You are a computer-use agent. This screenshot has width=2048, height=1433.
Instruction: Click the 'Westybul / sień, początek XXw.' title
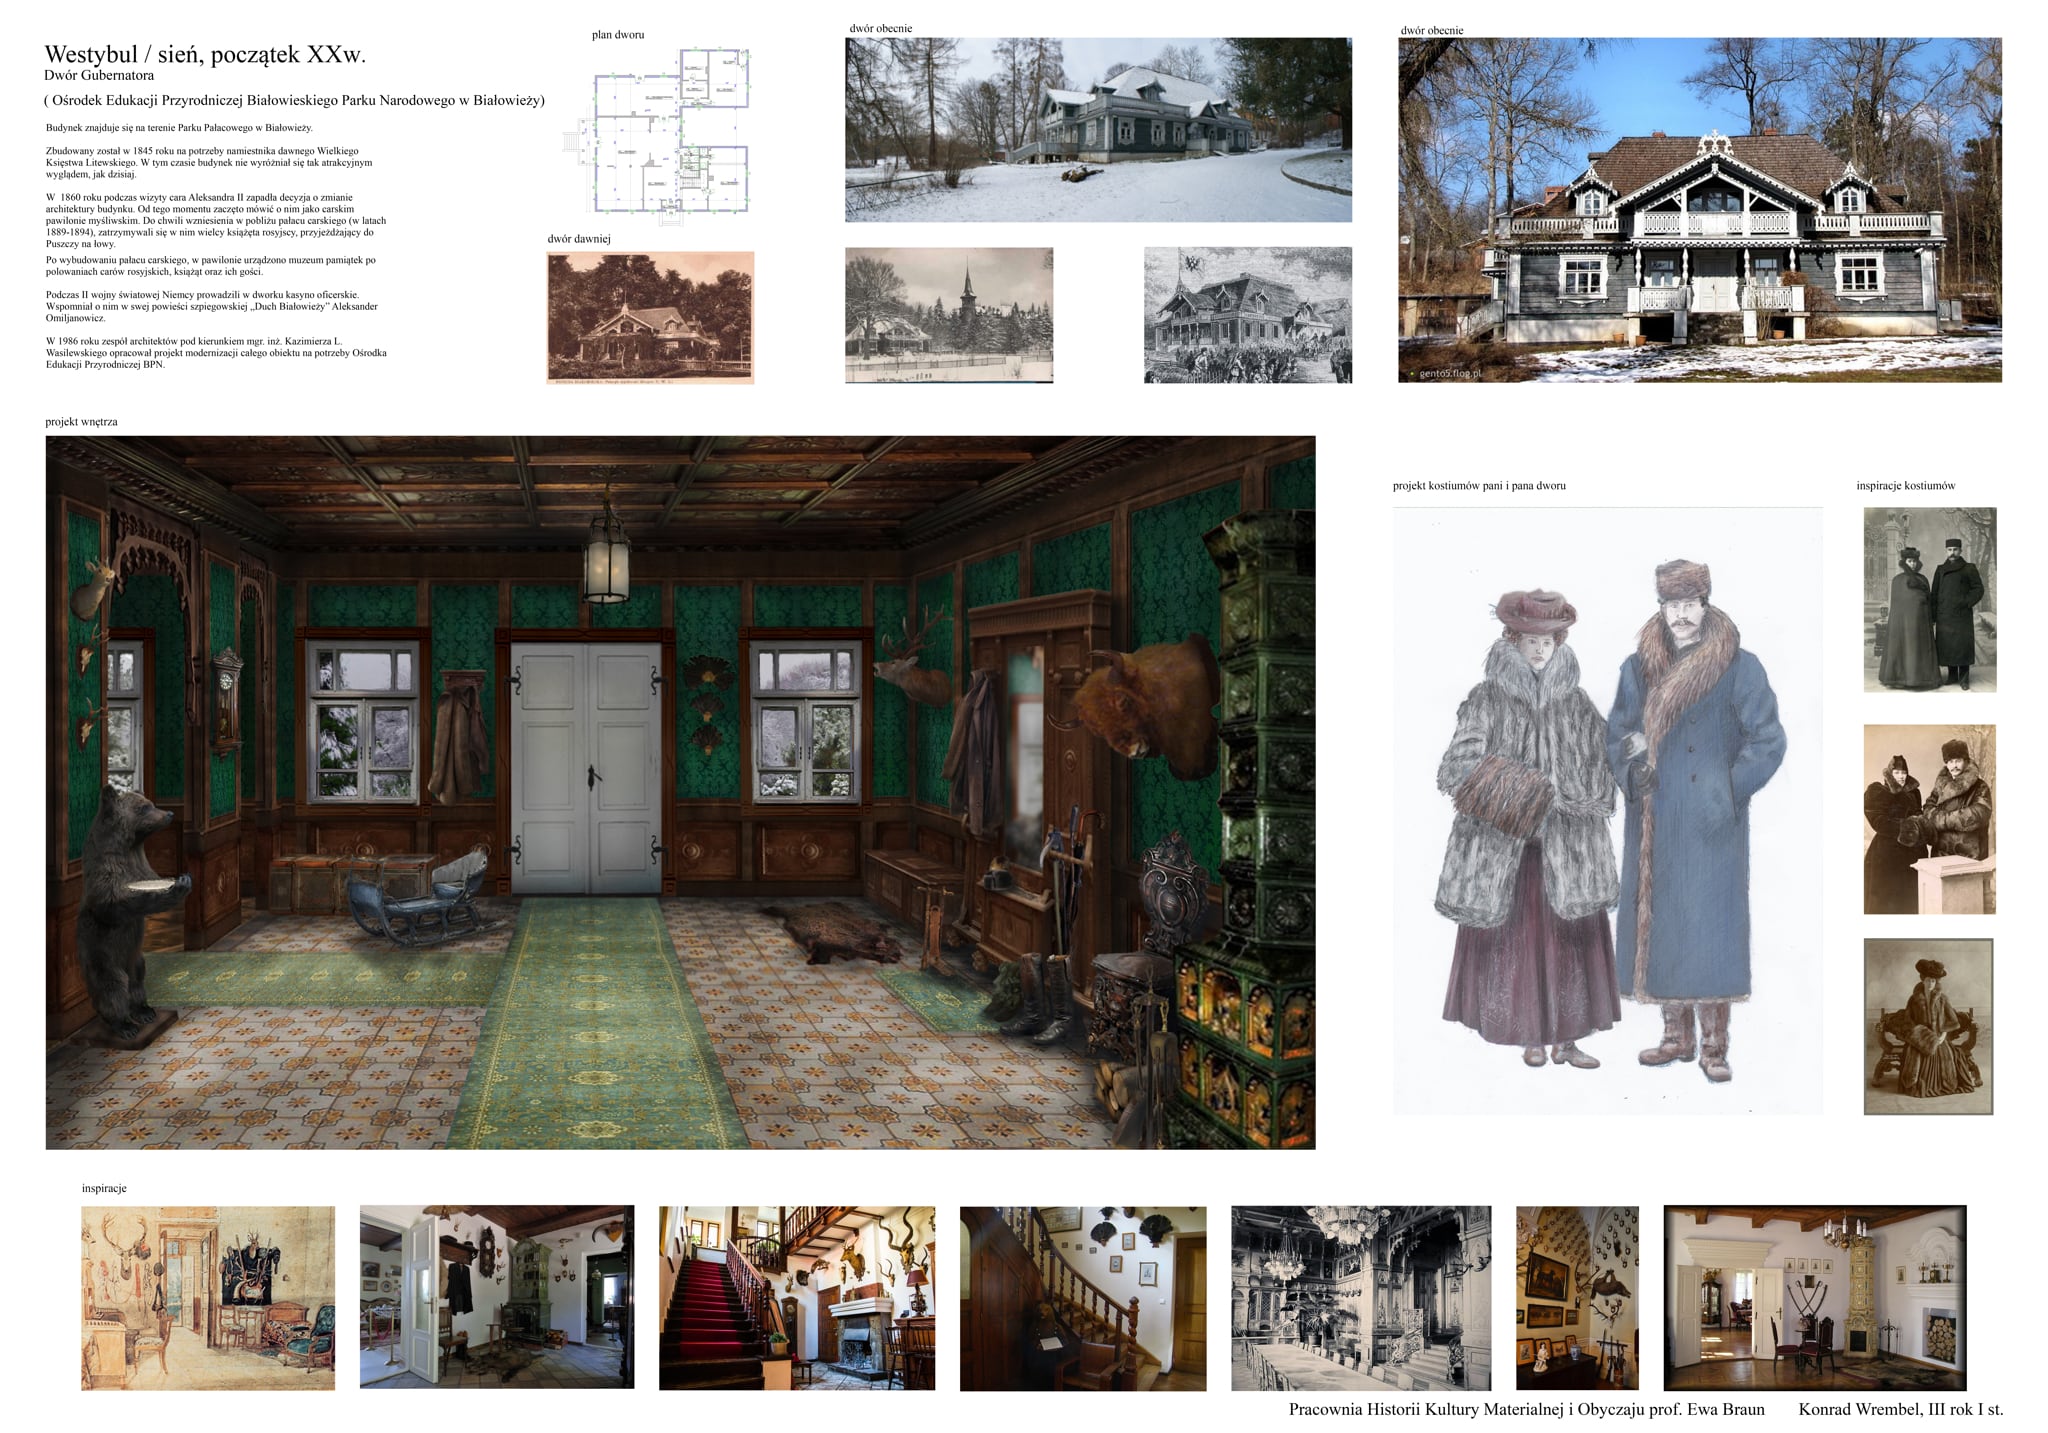pyautogui.click(x=205, y=55)
